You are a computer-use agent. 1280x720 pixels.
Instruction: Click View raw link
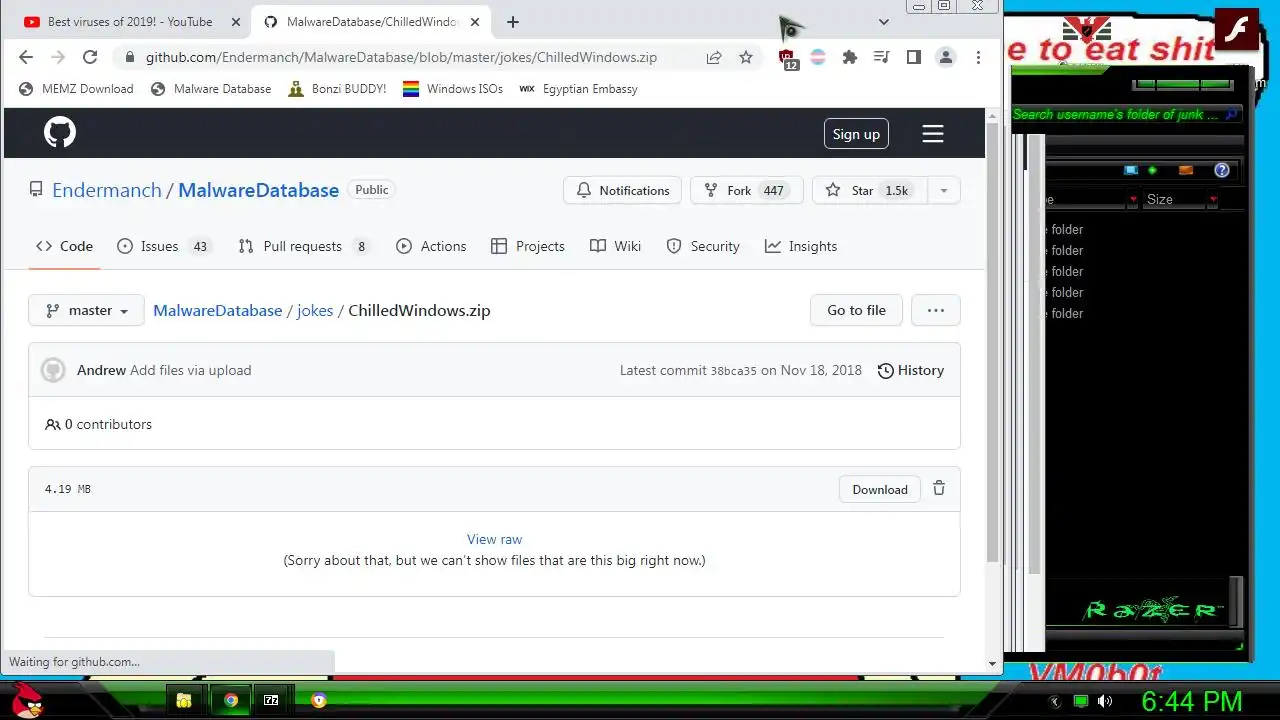click(x=494, y=539)
